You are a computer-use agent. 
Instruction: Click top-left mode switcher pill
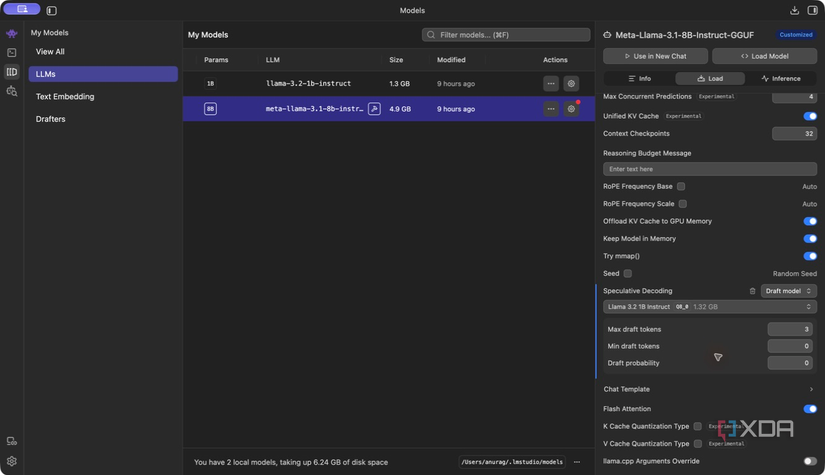(x=22, y=9)
